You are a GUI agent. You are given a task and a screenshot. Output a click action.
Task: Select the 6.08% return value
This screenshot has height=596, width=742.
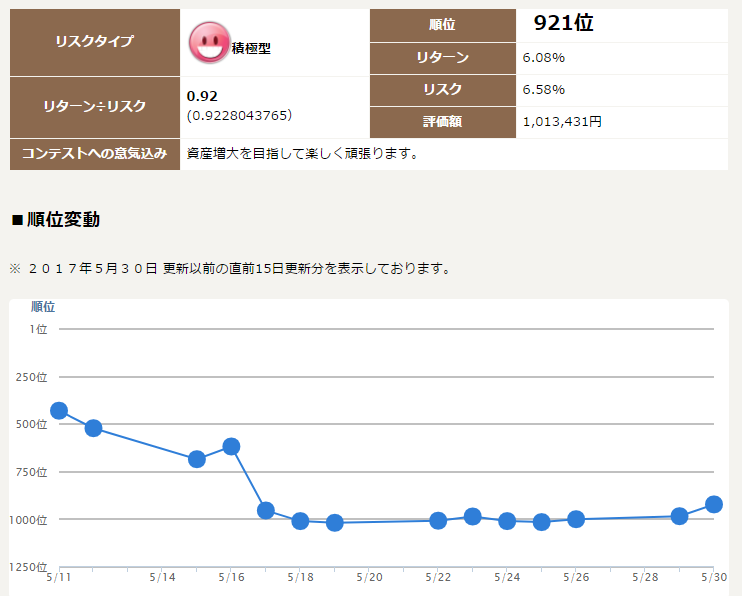tap(544, 58)
